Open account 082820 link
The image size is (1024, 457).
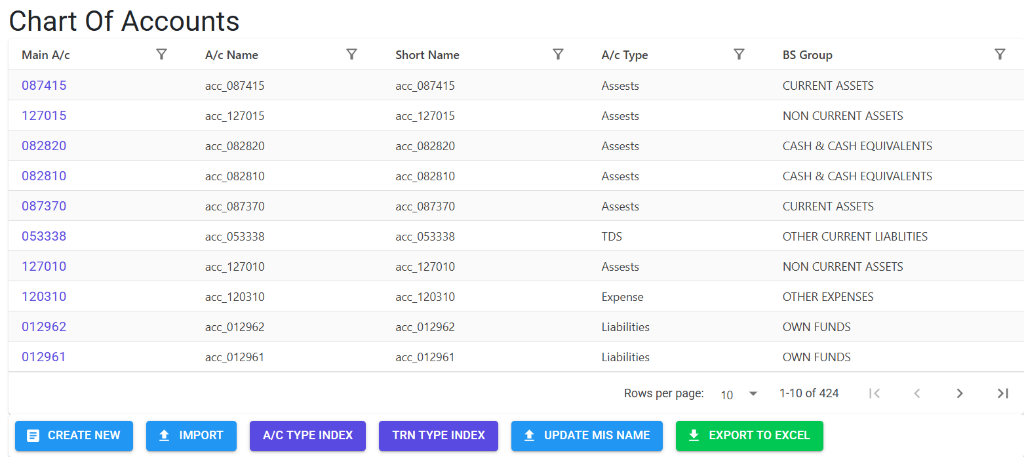click(x=44, y=146)
